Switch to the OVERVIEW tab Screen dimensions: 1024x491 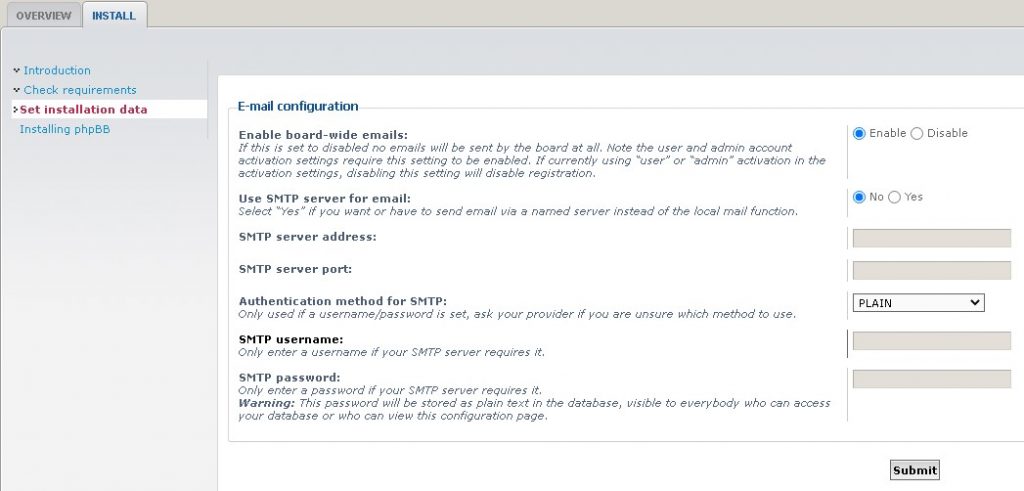[x=43, y=15]
